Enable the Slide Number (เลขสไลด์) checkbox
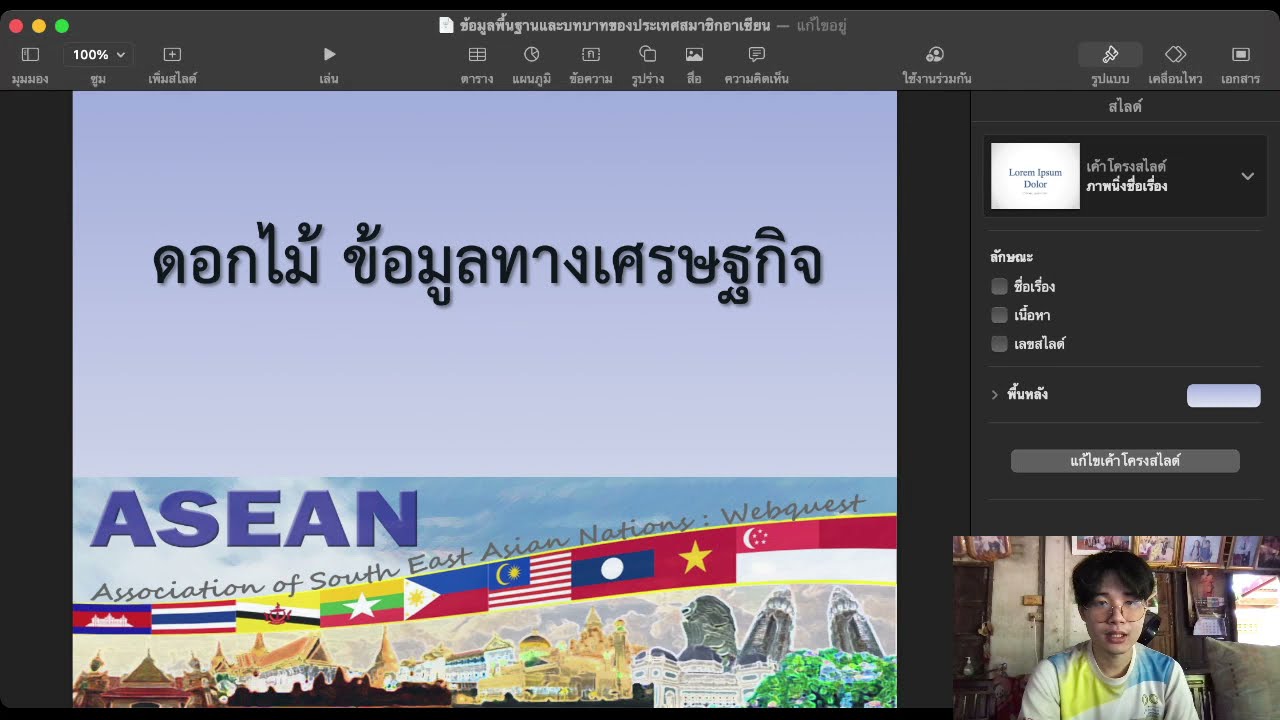This screenshot has width=1280, height=720. click(x=999, y=344)
